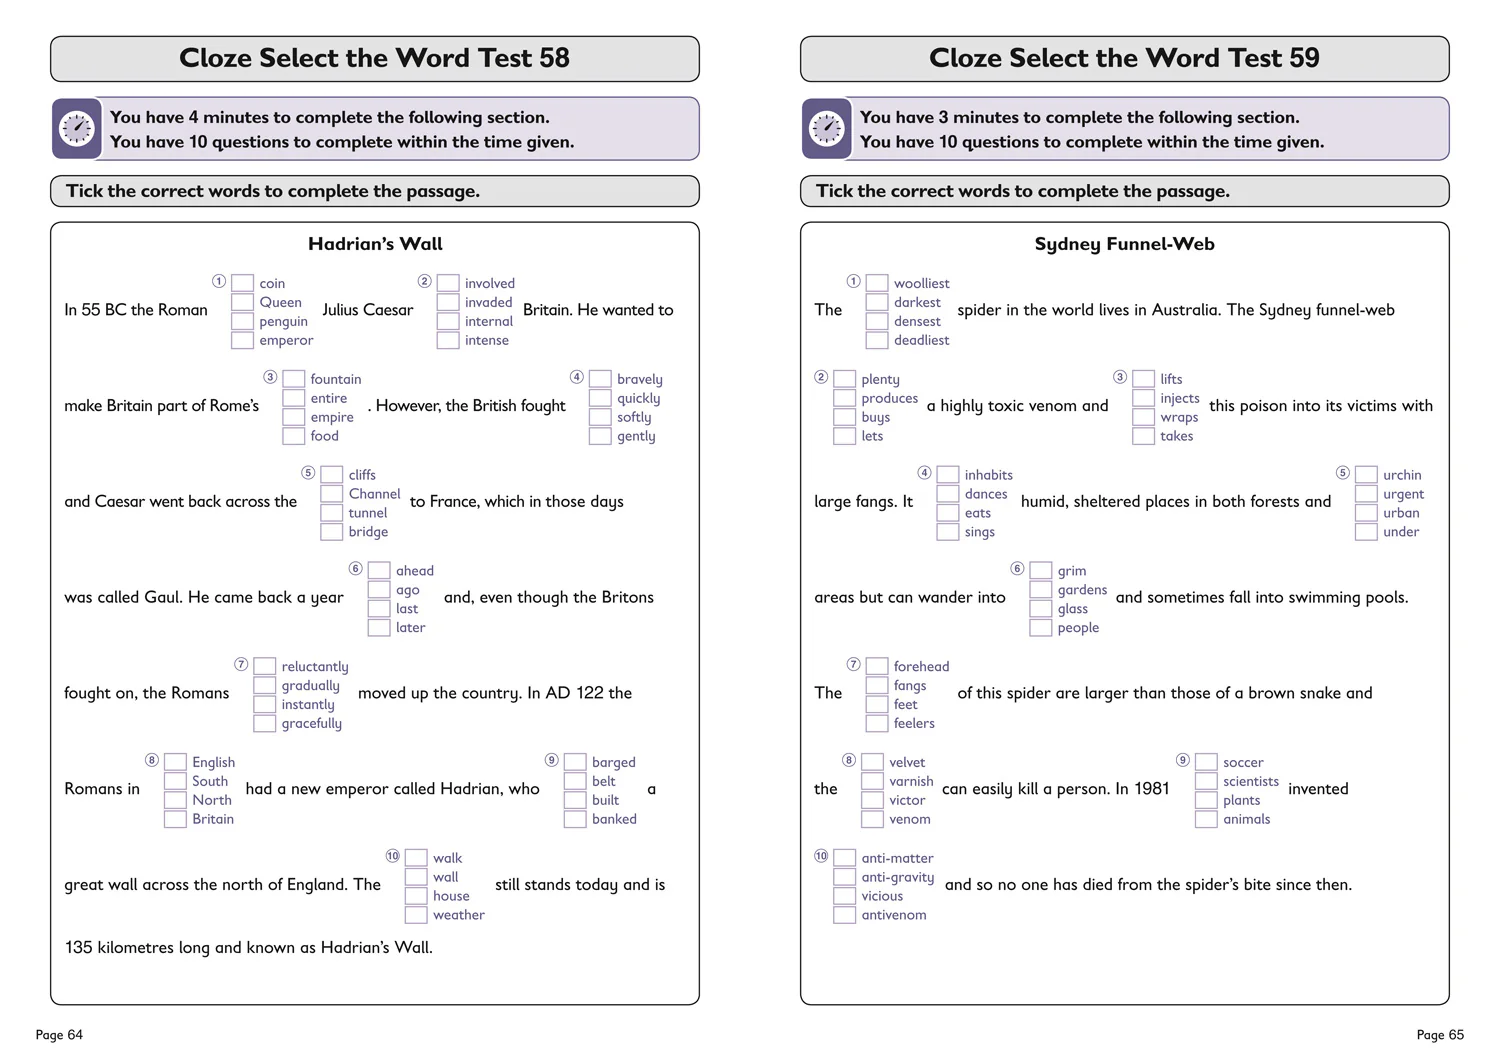
Task: Tick the 'feelers' checkbox
Action: pos(877,724)
